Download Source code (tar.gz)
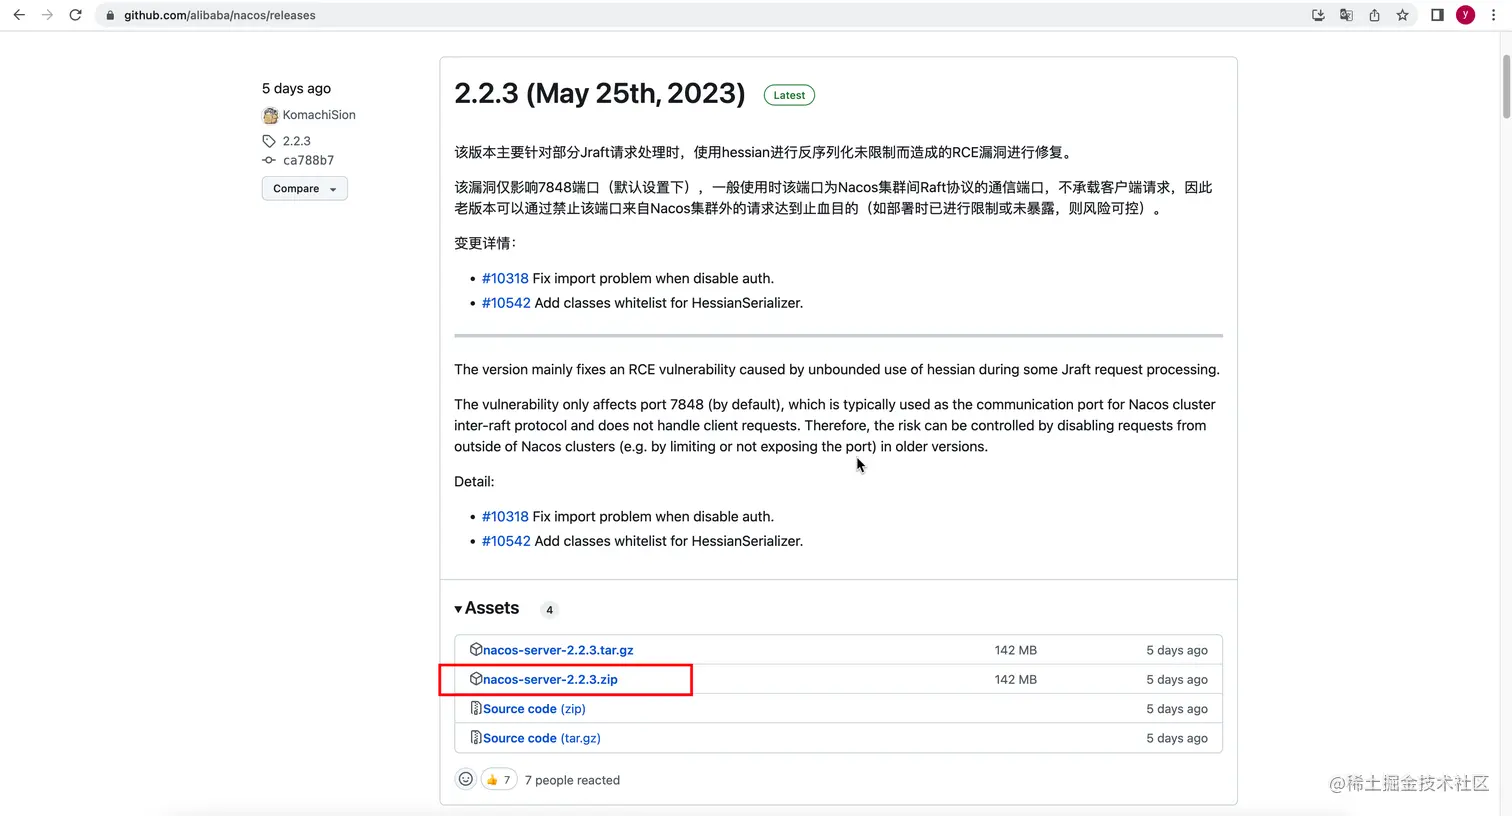Screen dimensions: 1512x816 pos(542,738)
